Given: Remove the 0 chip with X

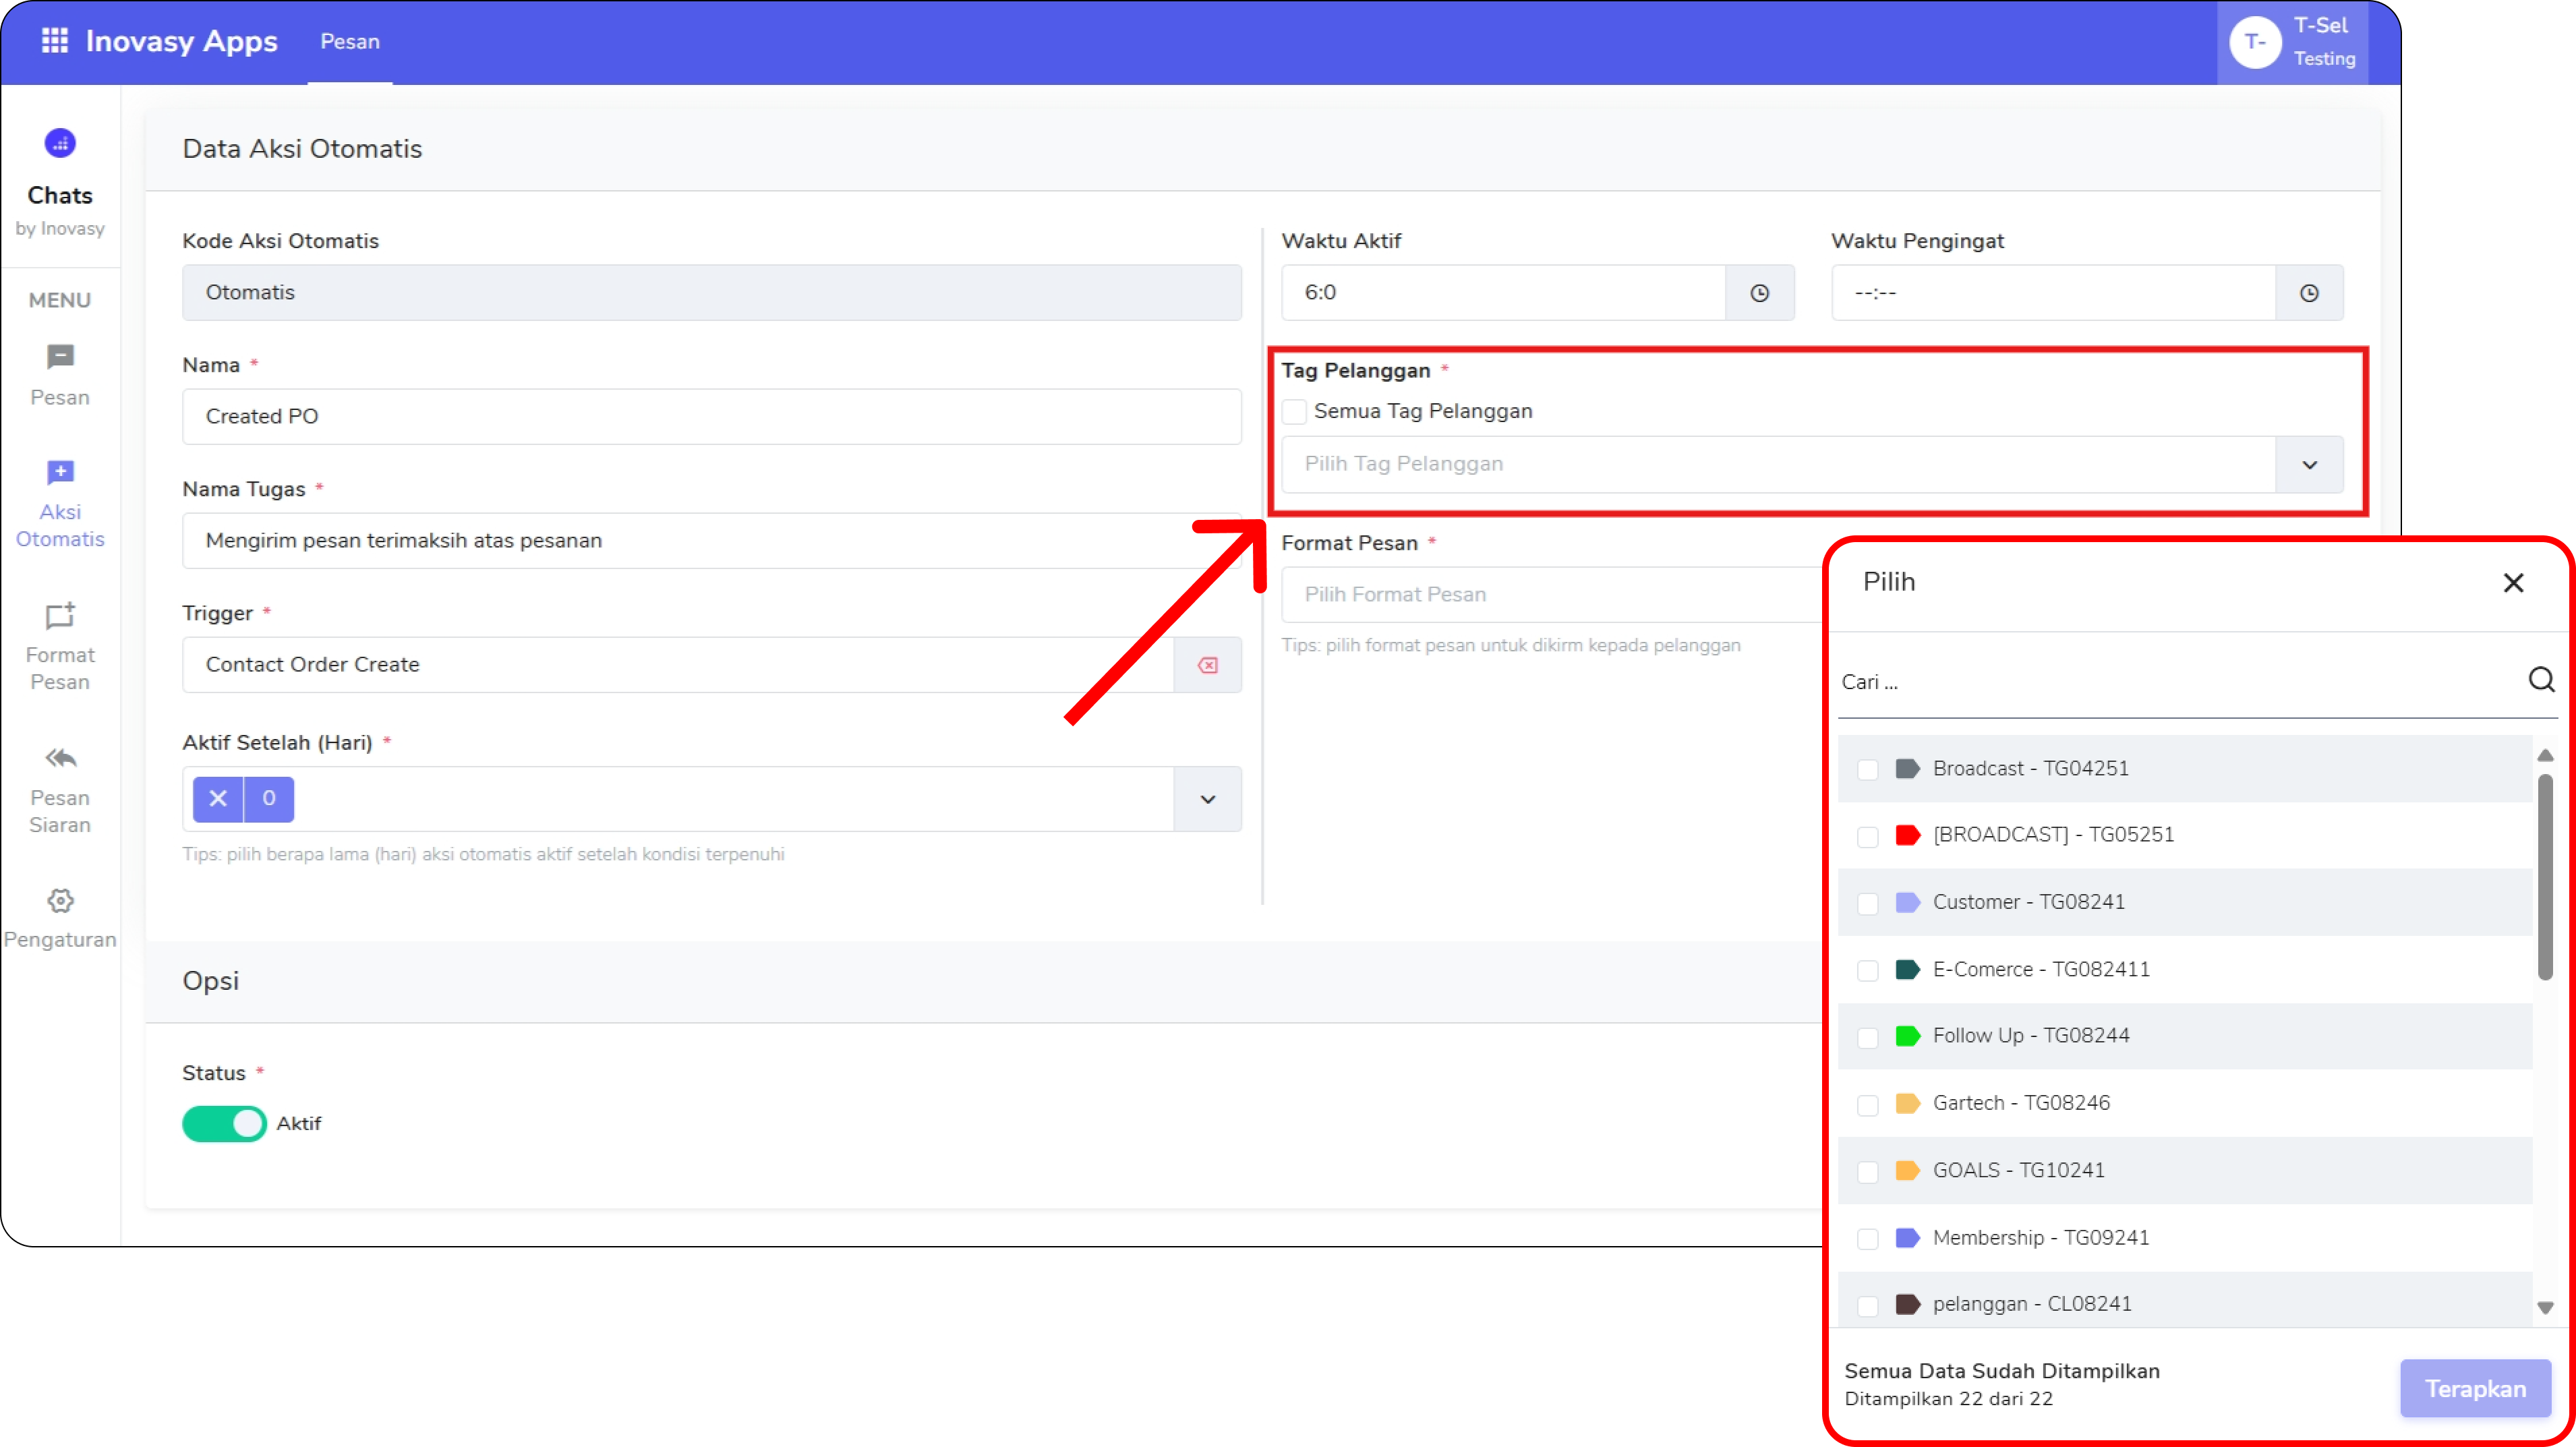Looking at the screenshot, I should point(218,799).
